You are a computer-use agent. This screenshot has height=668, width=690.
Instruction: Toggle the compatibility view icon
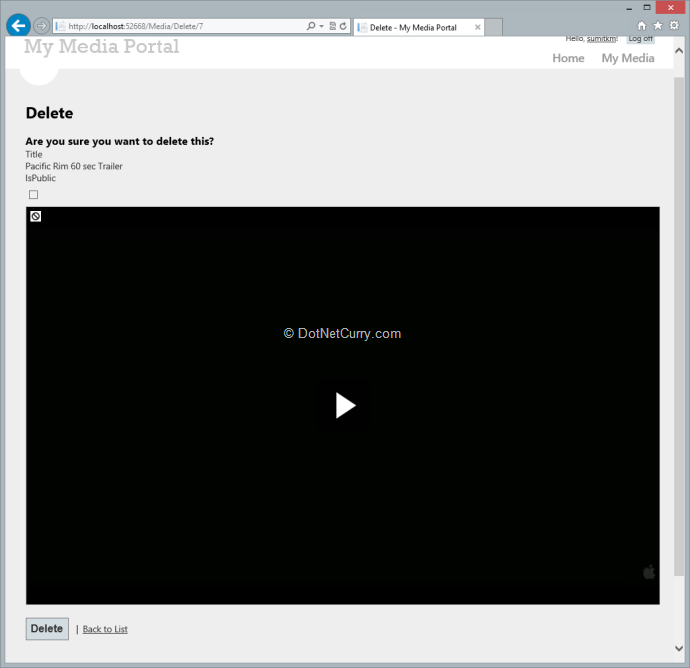(x=333, y=26)
